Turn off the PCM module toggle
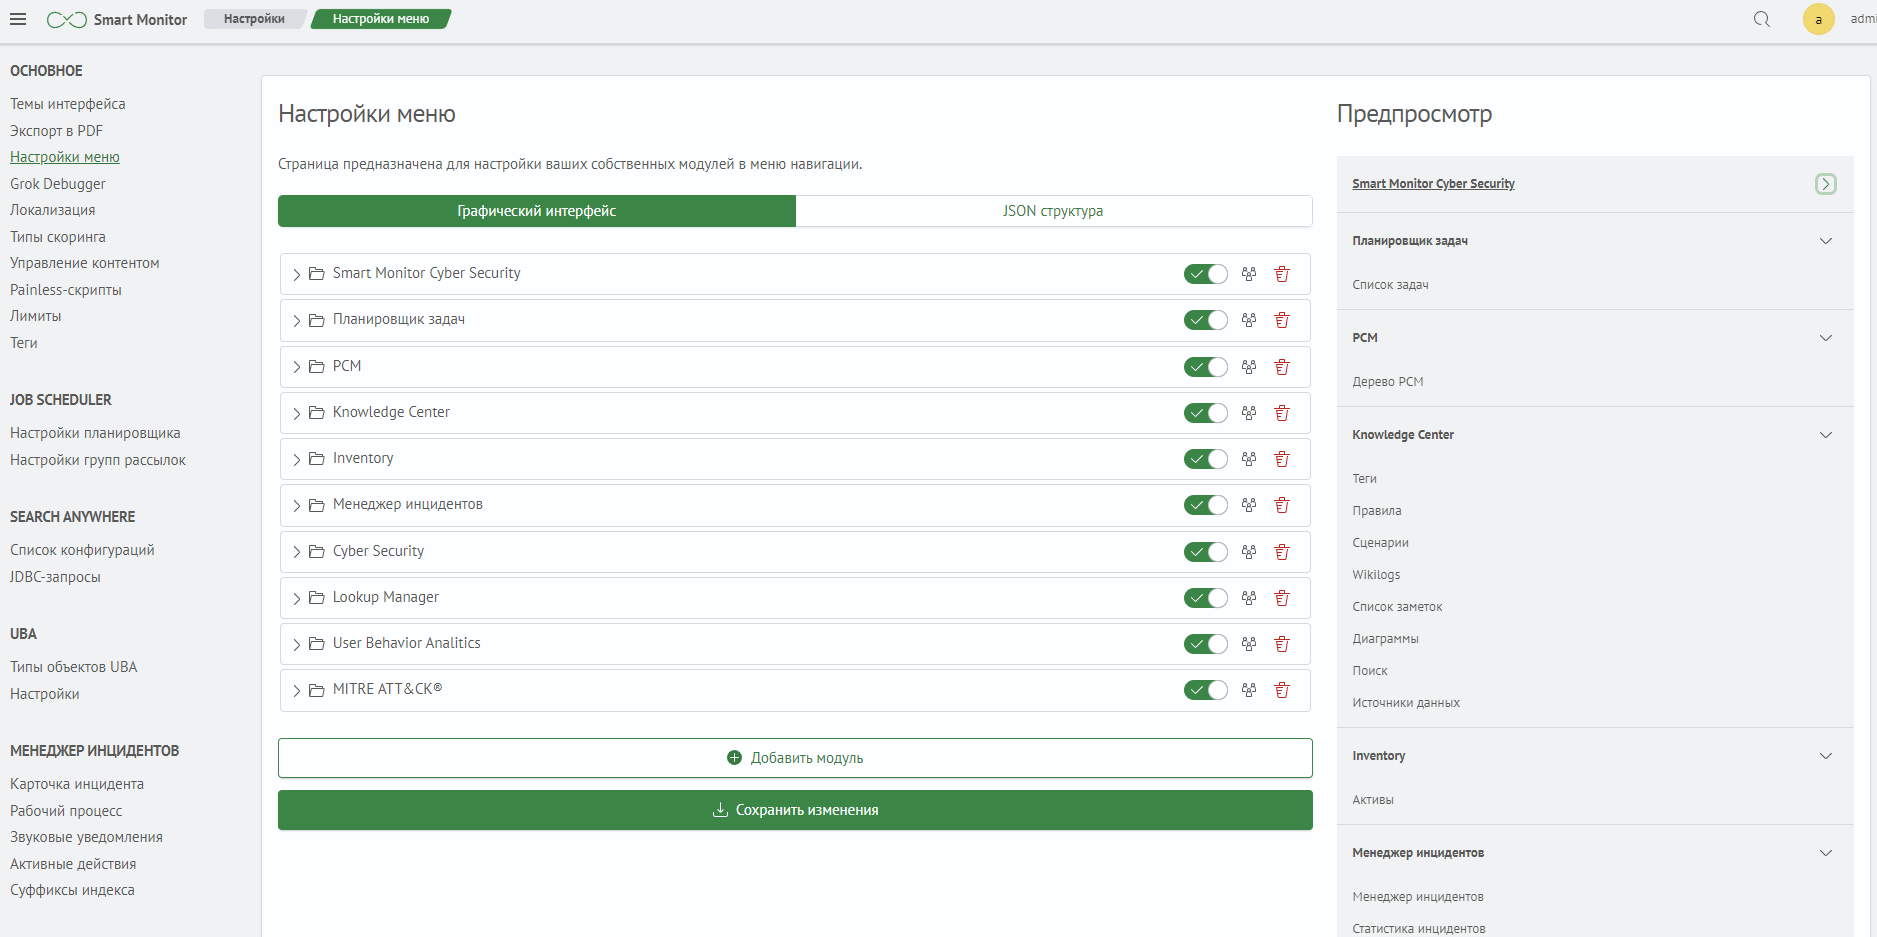Screen dimensions: 1877x937 pos(1206,367)
